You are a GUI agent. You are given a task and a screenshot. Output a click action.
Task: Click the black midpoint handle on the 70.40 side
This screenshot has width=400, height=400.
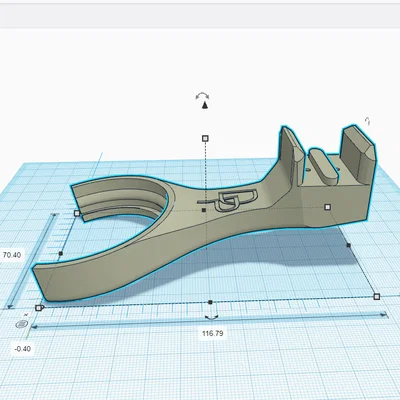[61, 254]
